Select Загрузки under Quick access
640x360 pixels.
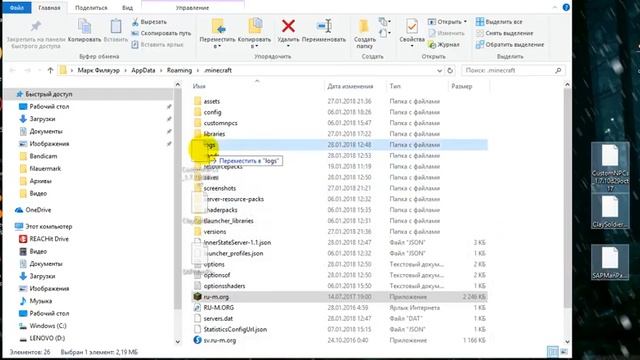point(42,119)
